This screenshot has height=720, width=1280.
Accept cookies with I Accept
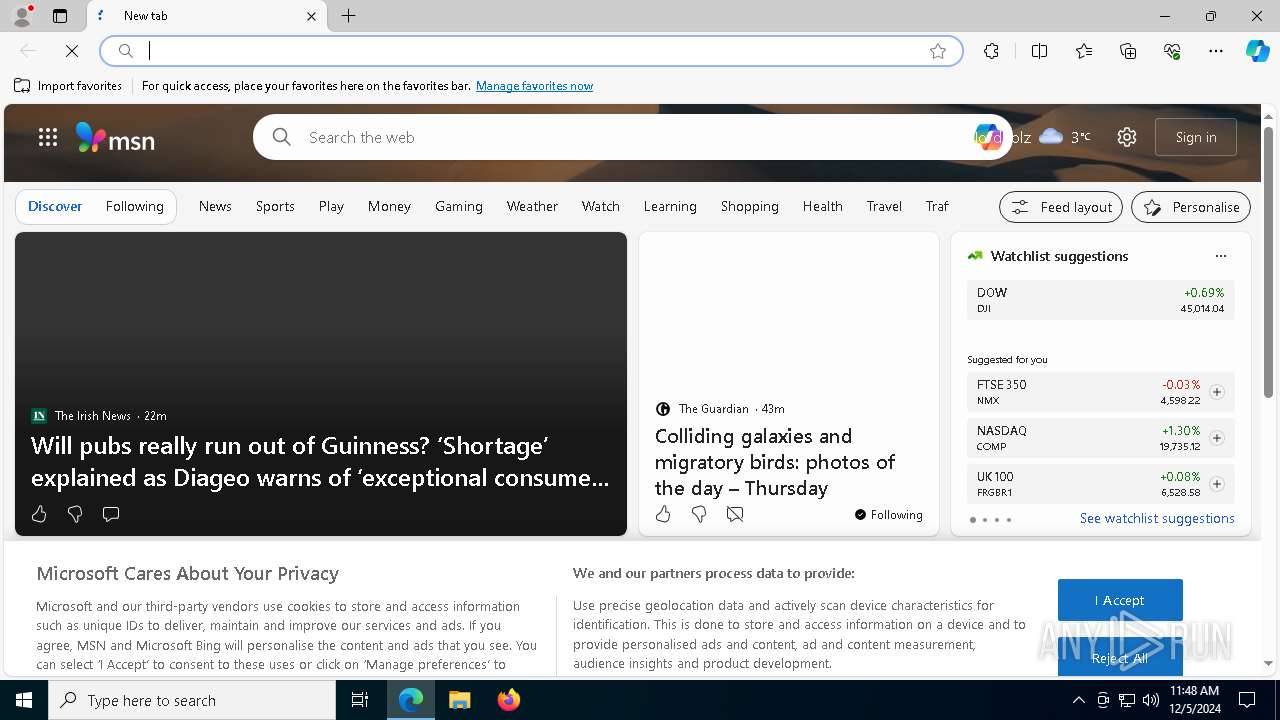coord(1120,600)
